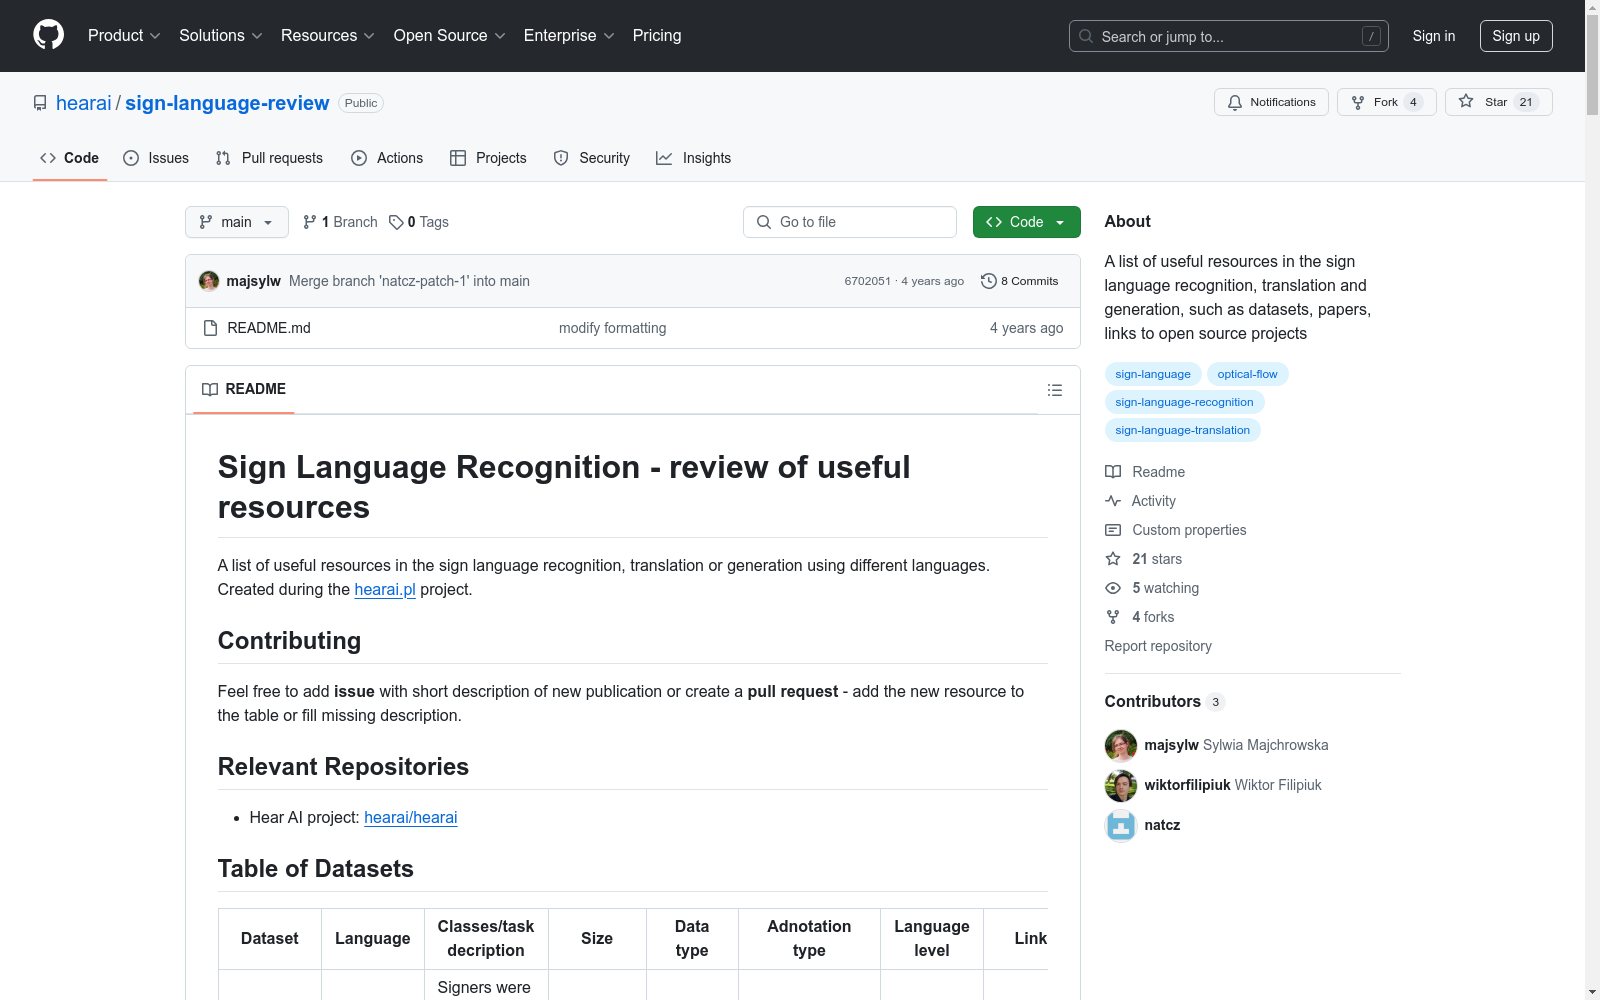
Task: Click the Custom properties icon
Action: pyautogui.click(x=1113, y=530)
